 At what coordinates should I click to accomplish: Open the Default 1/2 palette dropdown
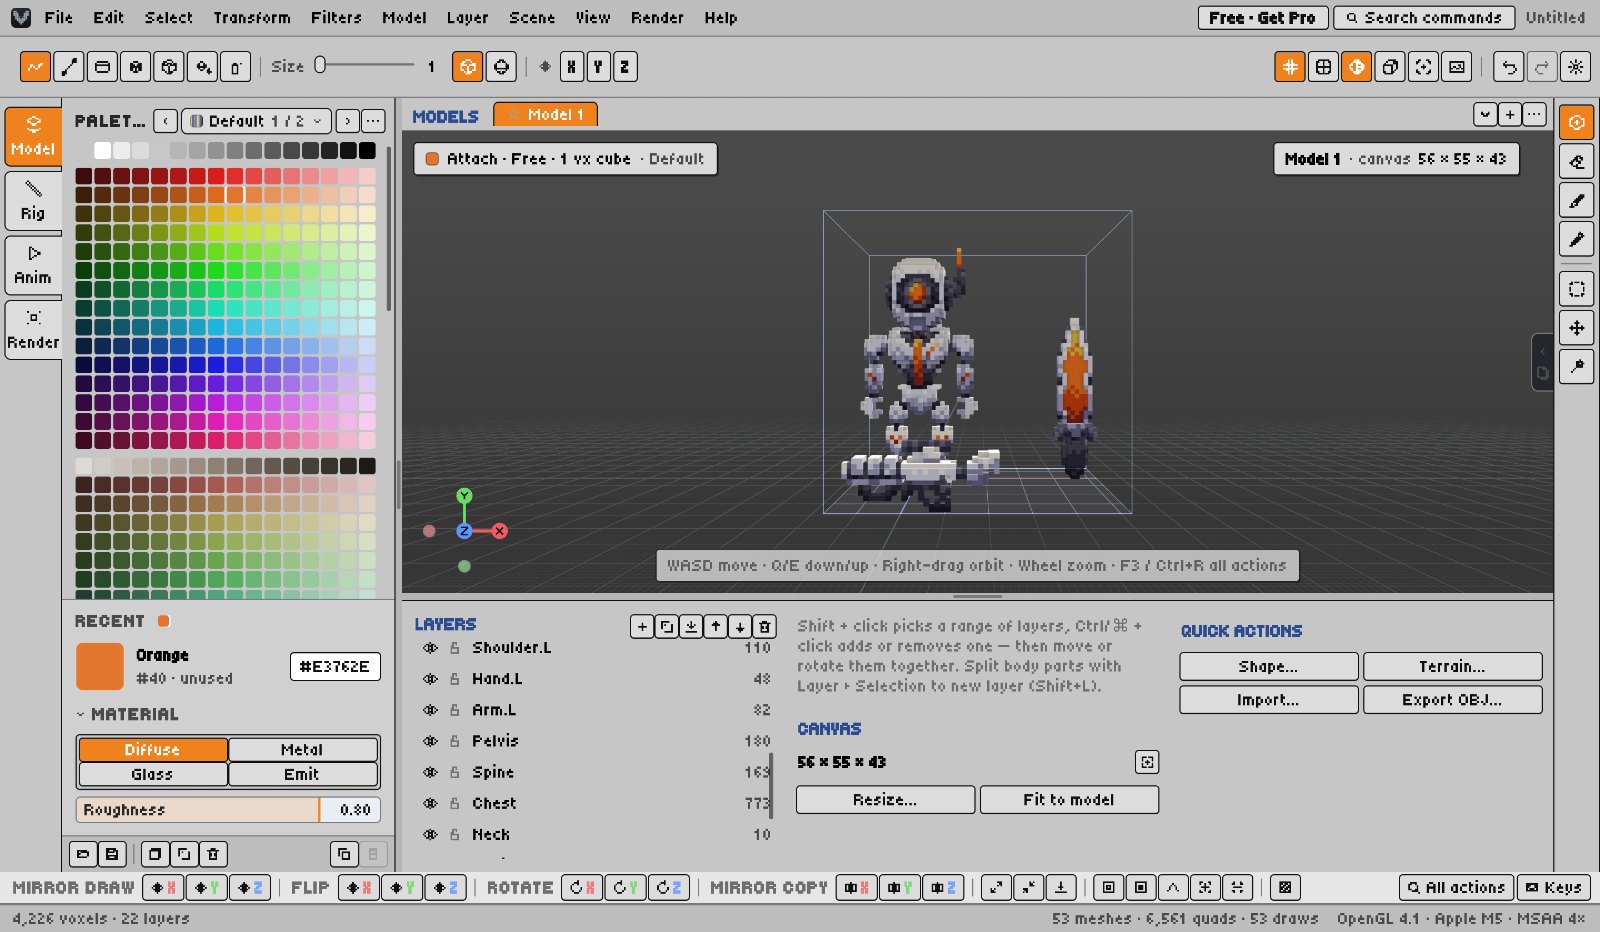coord(257,121)
